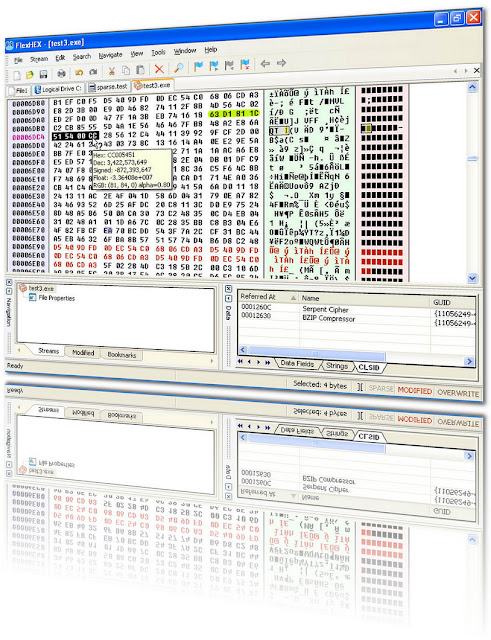The width and height of the screenshot is (491, 640).
Task: Click the grey bookmark flag icon
Action: 229,64
